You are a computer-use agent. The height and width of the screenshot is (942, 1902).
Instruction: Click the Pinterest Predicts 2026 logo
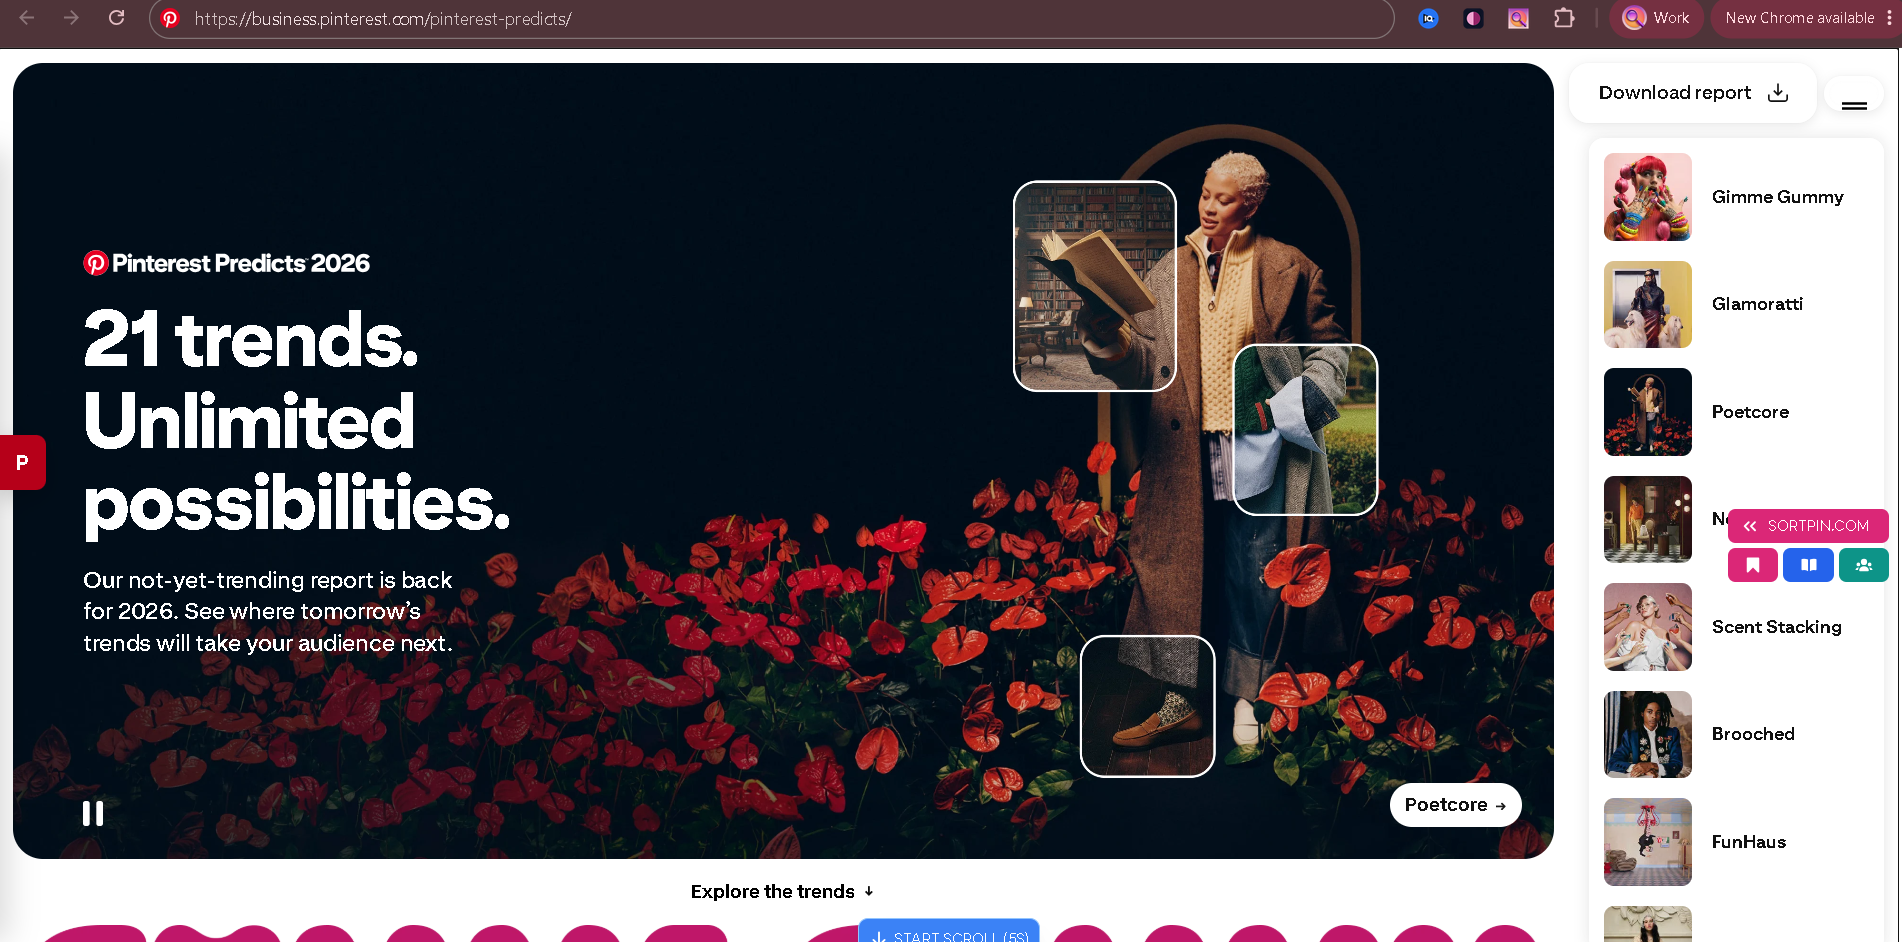click(x=226, y=263)
